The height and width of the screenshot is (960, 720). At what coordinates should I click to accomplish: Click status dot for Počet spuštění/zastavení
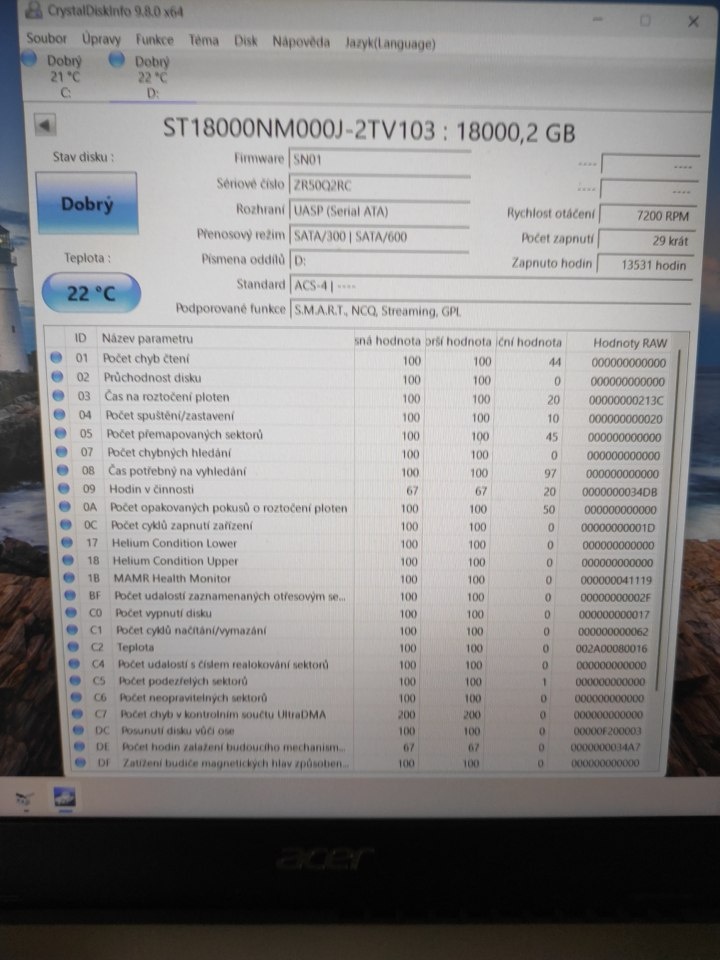(59, 414)
